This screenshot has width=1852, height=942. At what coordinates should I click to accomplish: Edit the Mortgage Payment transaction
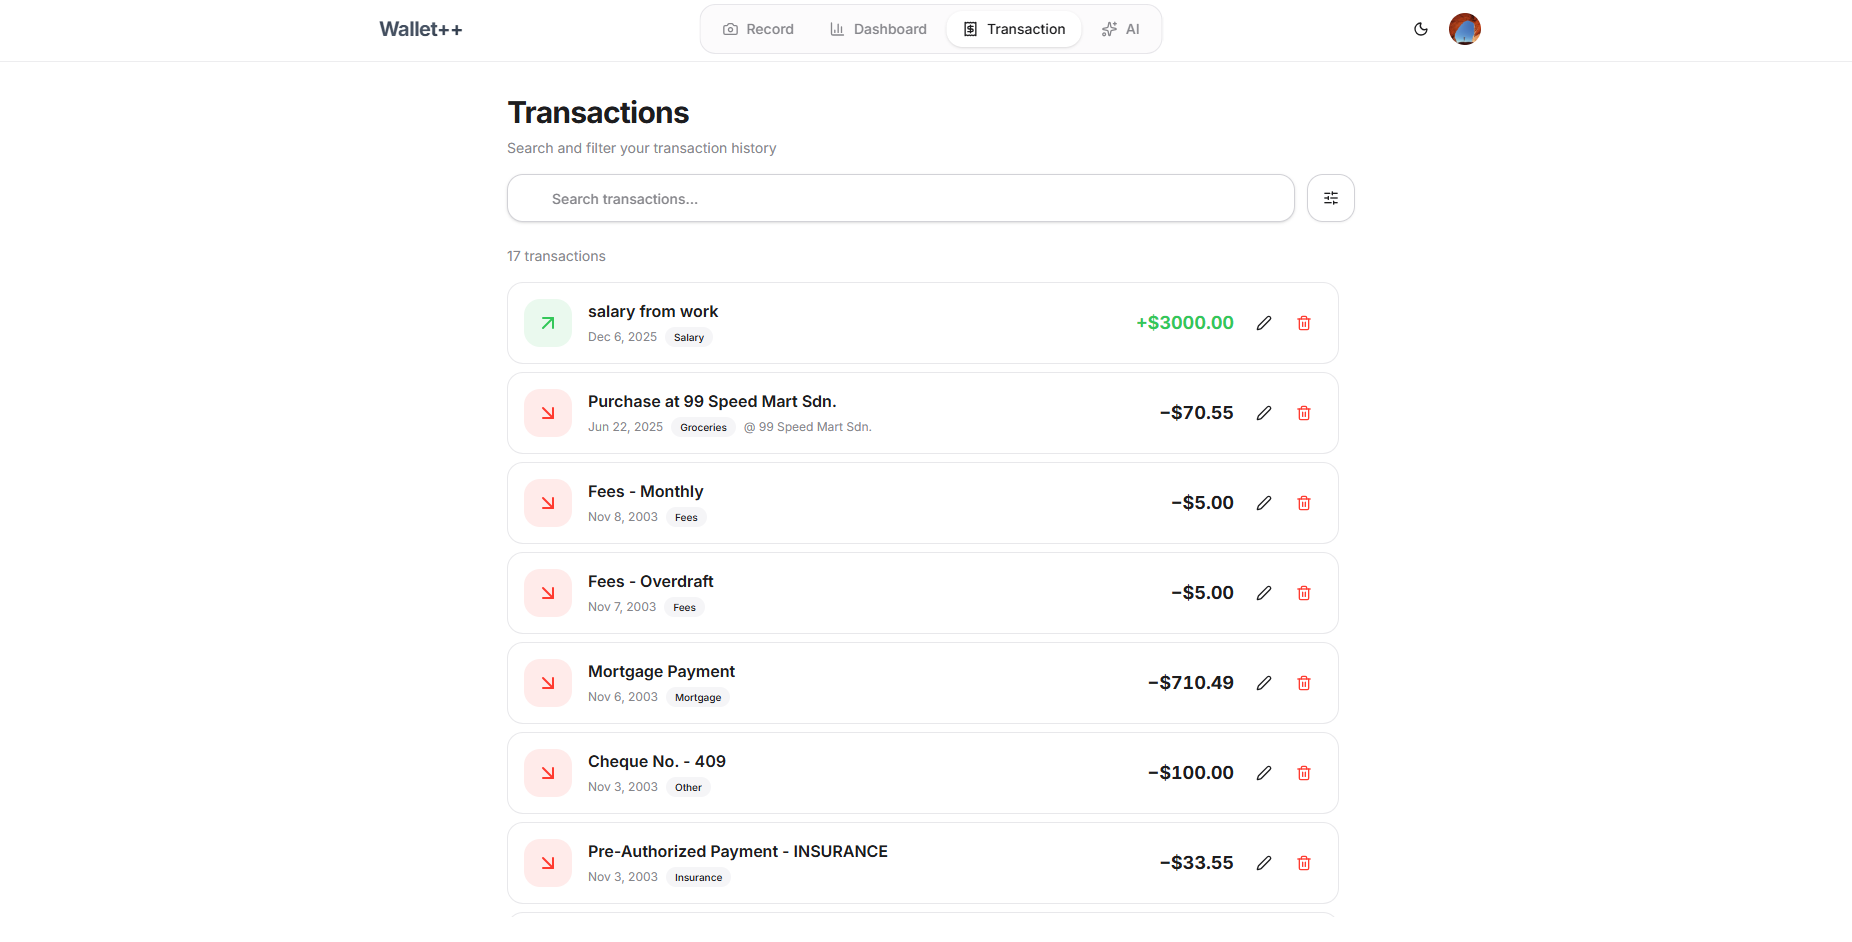(x=1264, y=683)
